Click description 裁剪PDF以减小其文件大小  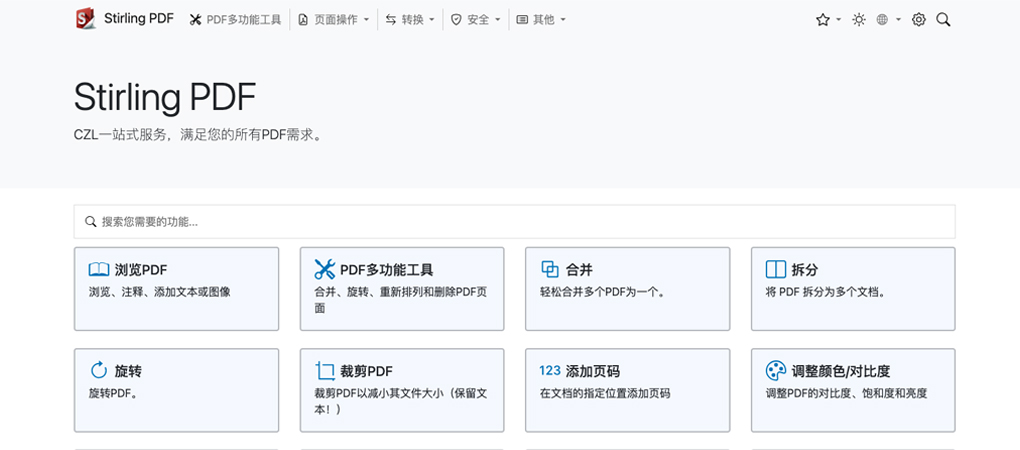click(x=401, y=401)
